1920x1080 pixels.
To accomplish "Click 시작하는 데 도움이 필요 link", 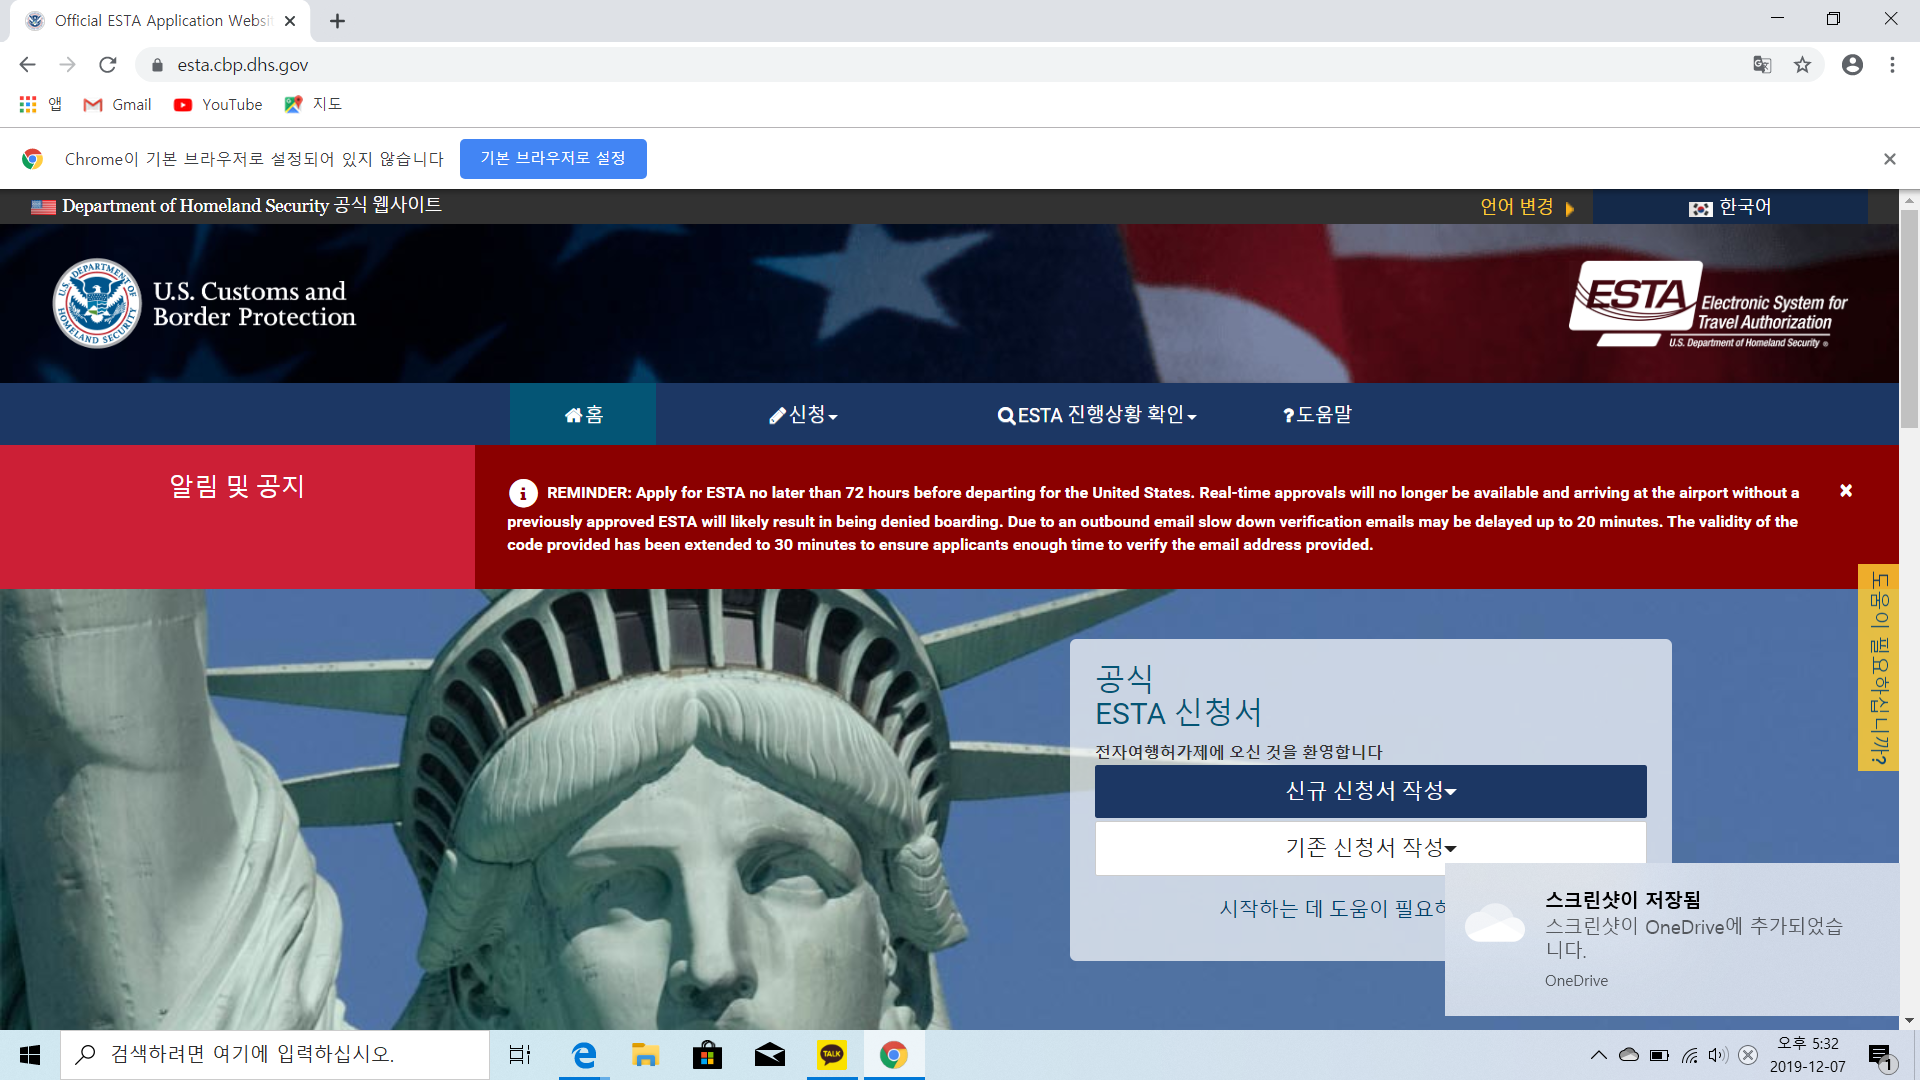I will (1332, 908).
